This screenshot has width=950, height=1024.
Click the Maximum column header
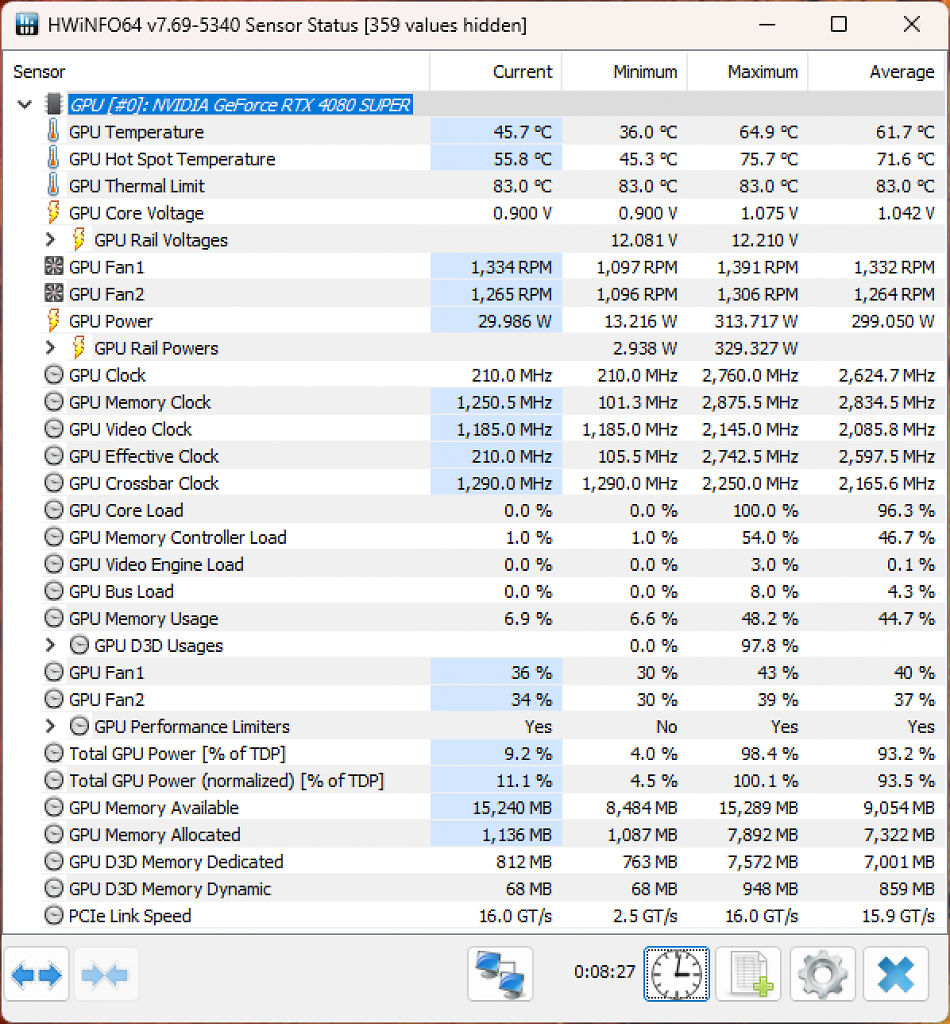748,71
